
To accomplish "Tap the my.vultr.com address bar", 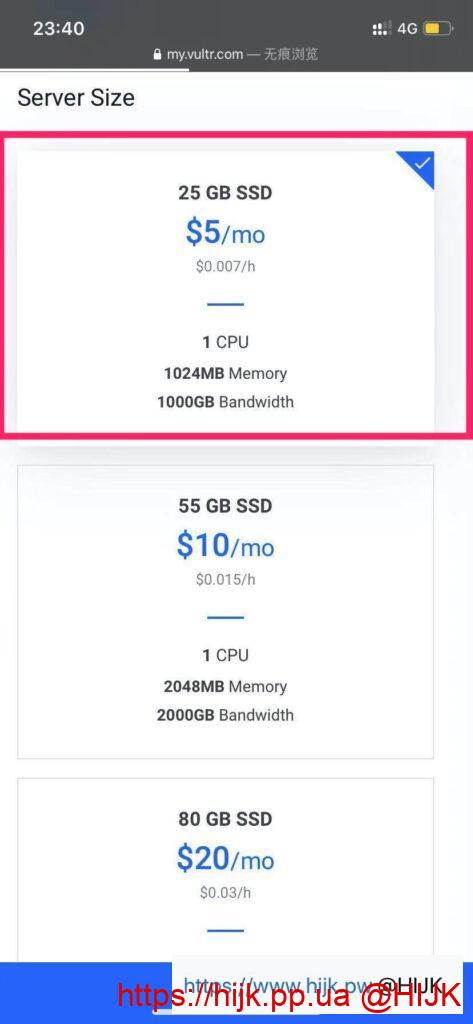I will pos(235,55).
